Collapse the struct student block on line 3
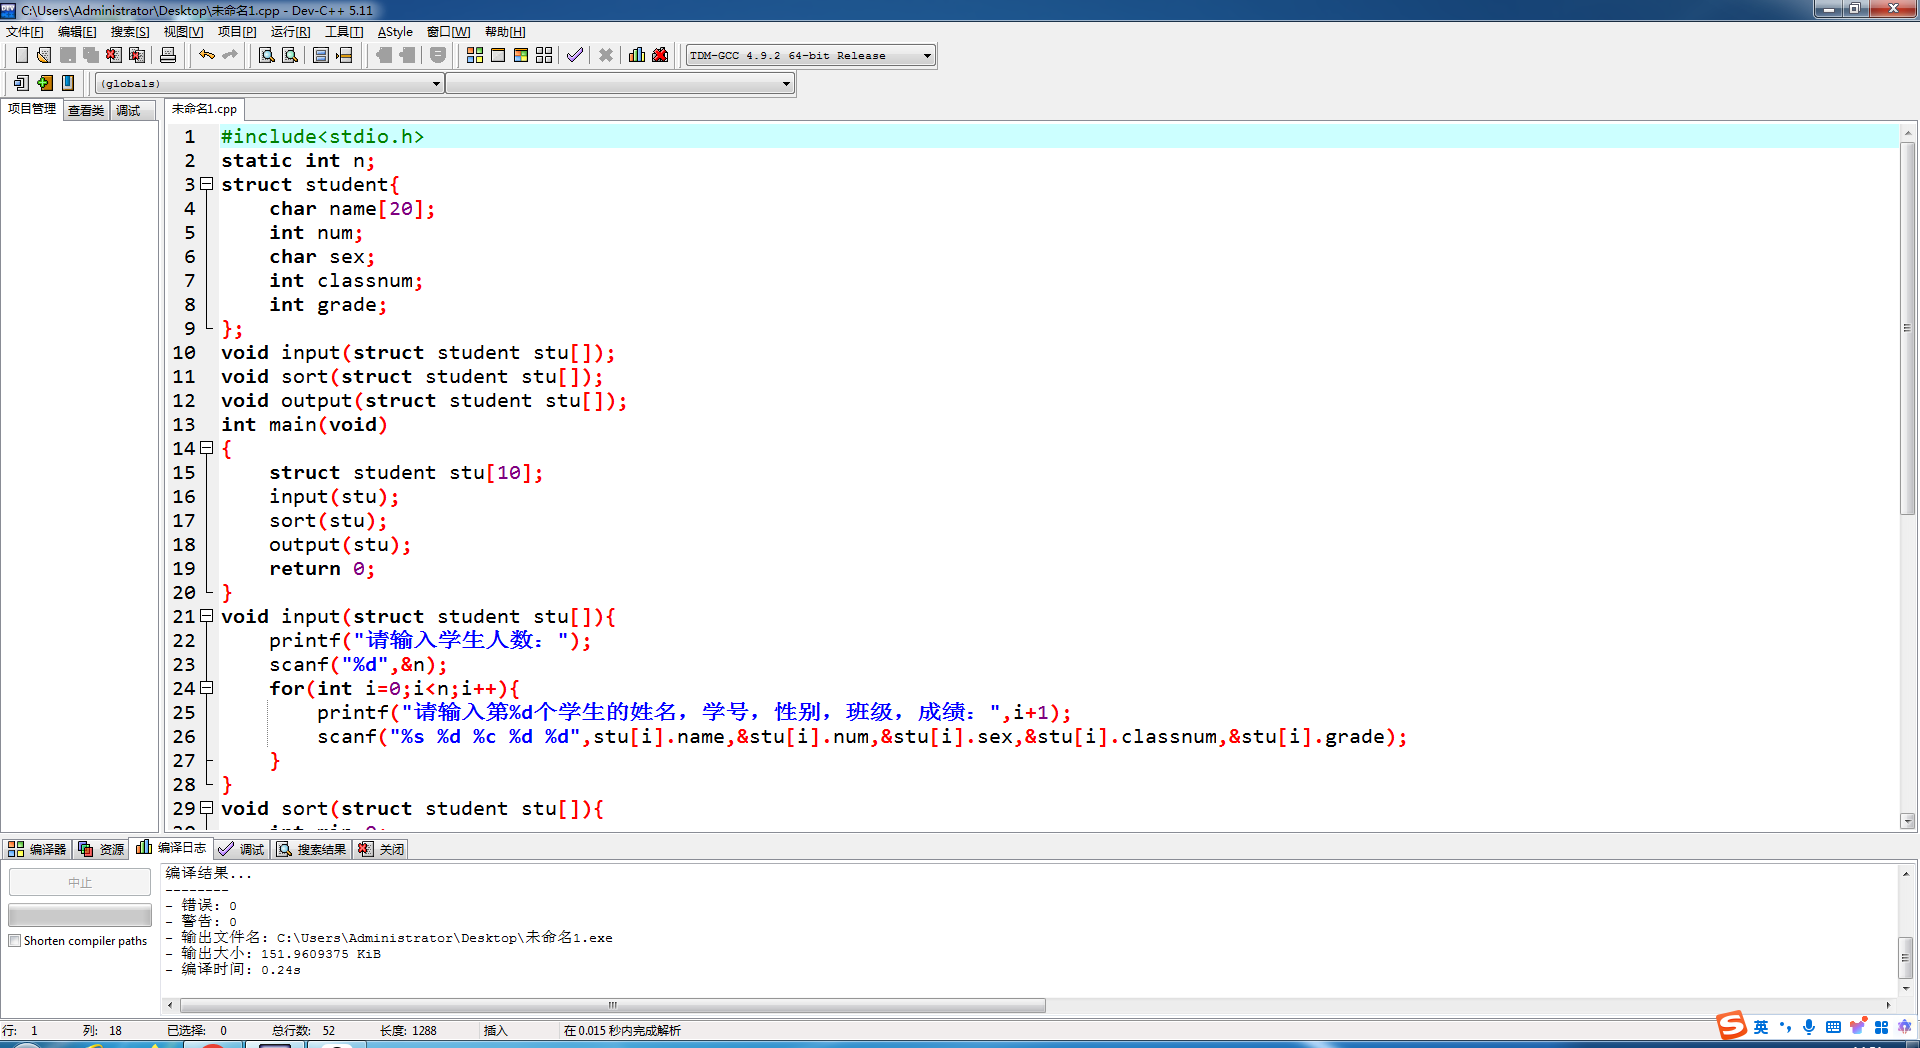 [207, 184]
